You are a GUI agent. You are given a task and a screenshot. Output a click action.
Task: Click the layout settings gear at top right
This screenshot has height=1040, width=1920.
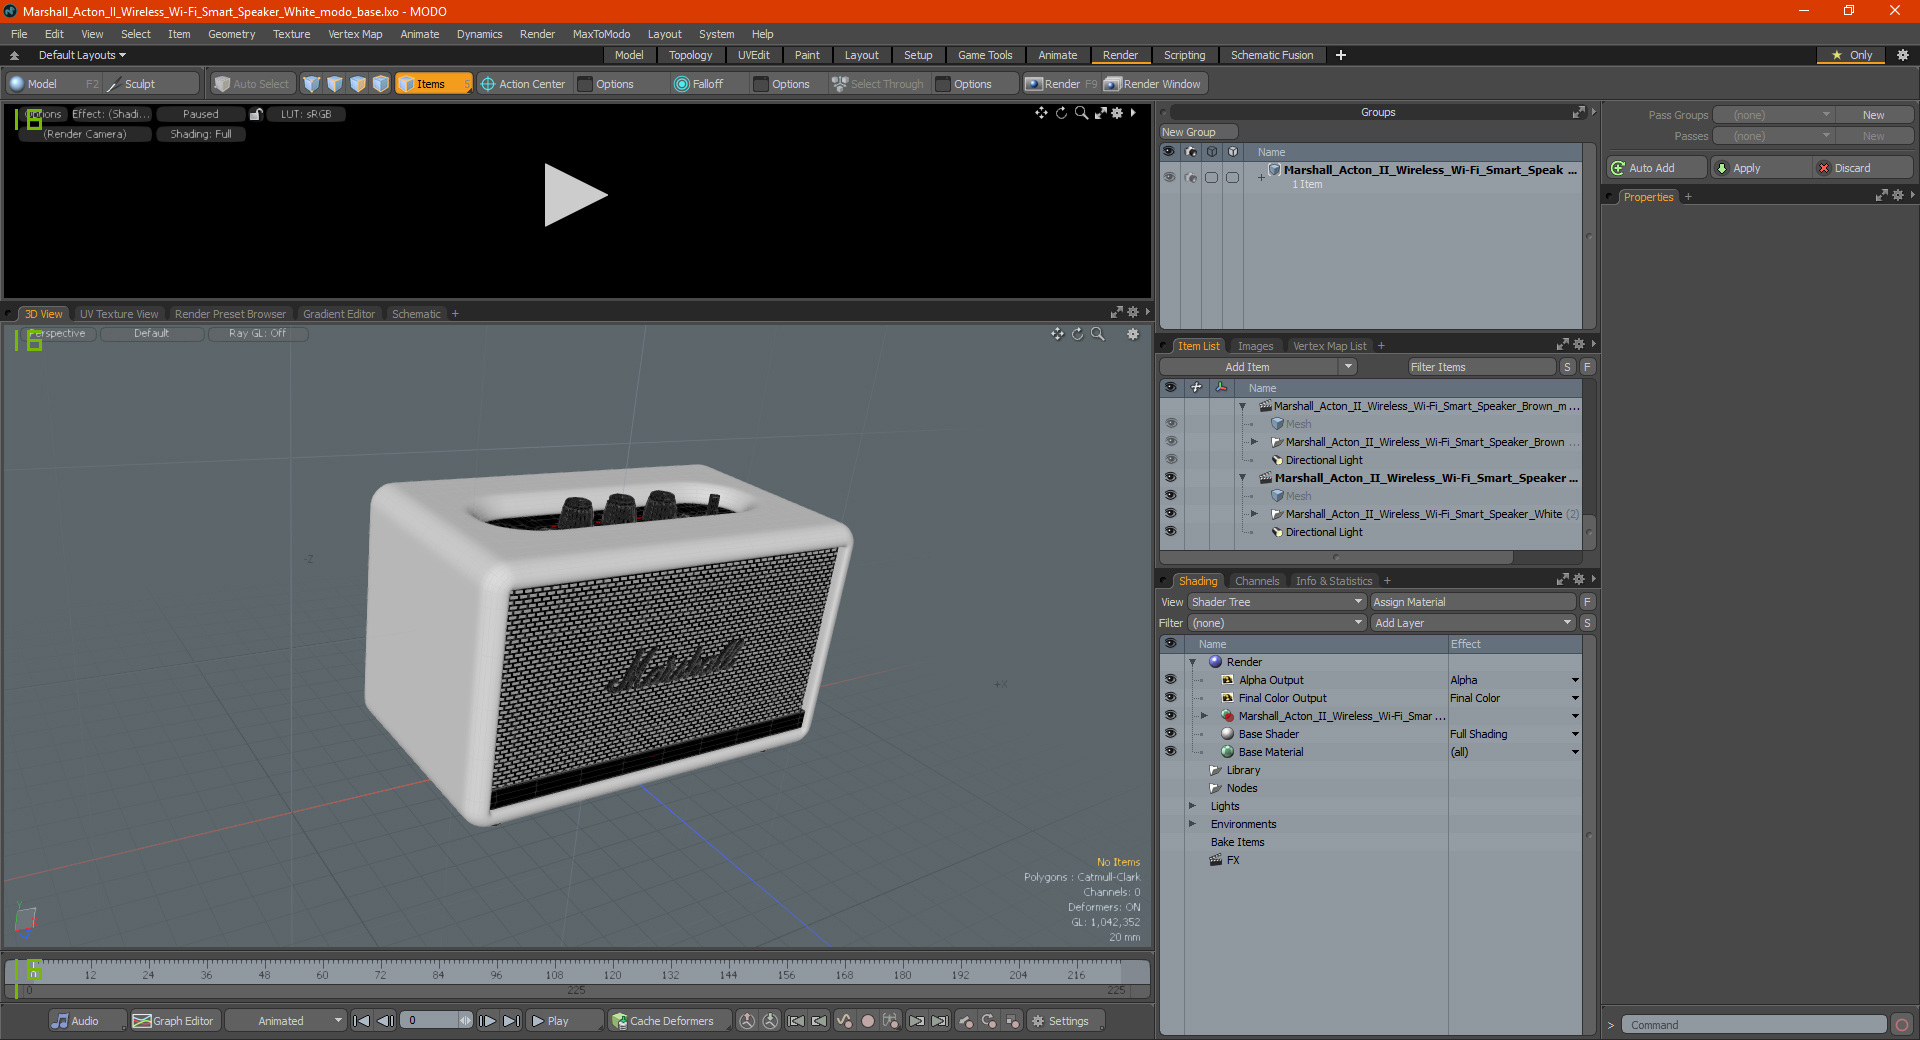pyautogui.click(x=1903, y=55)
